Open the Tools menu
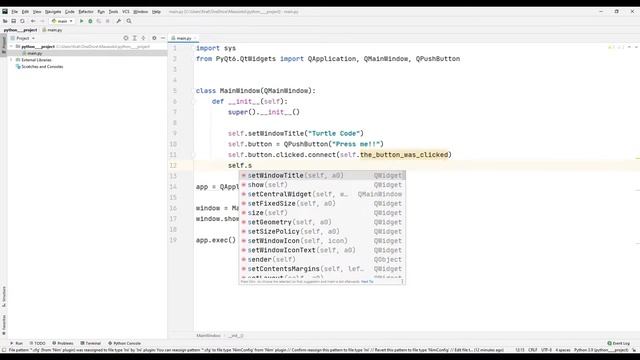Image resolution: width=640 pixels, height=360 pixels. 113,12
